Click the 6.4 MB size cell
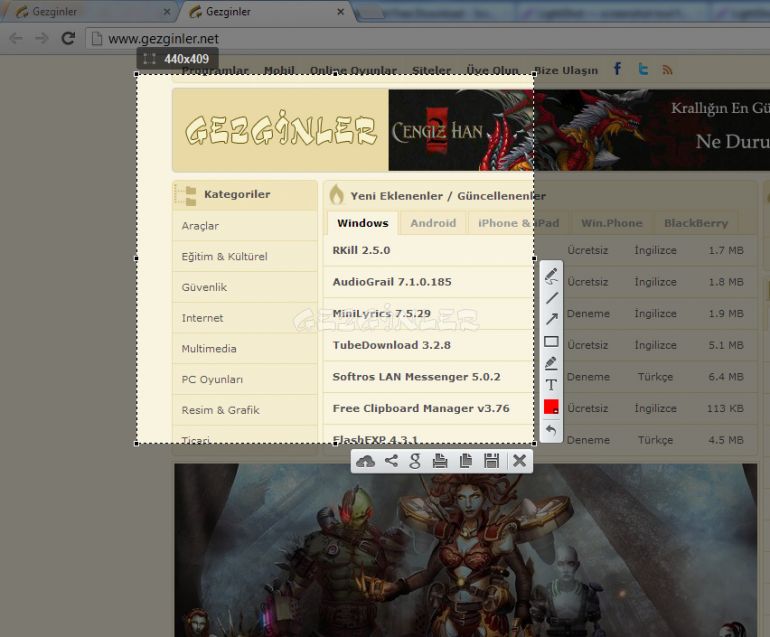 coord(726,377)
